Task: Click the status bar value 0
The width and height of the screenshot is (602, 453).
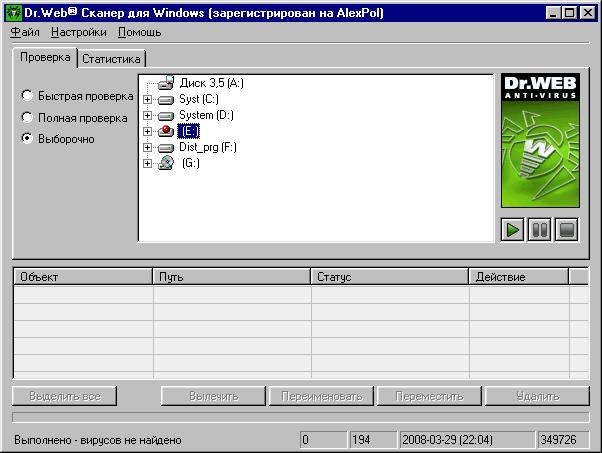Action: tap(323, 440)
